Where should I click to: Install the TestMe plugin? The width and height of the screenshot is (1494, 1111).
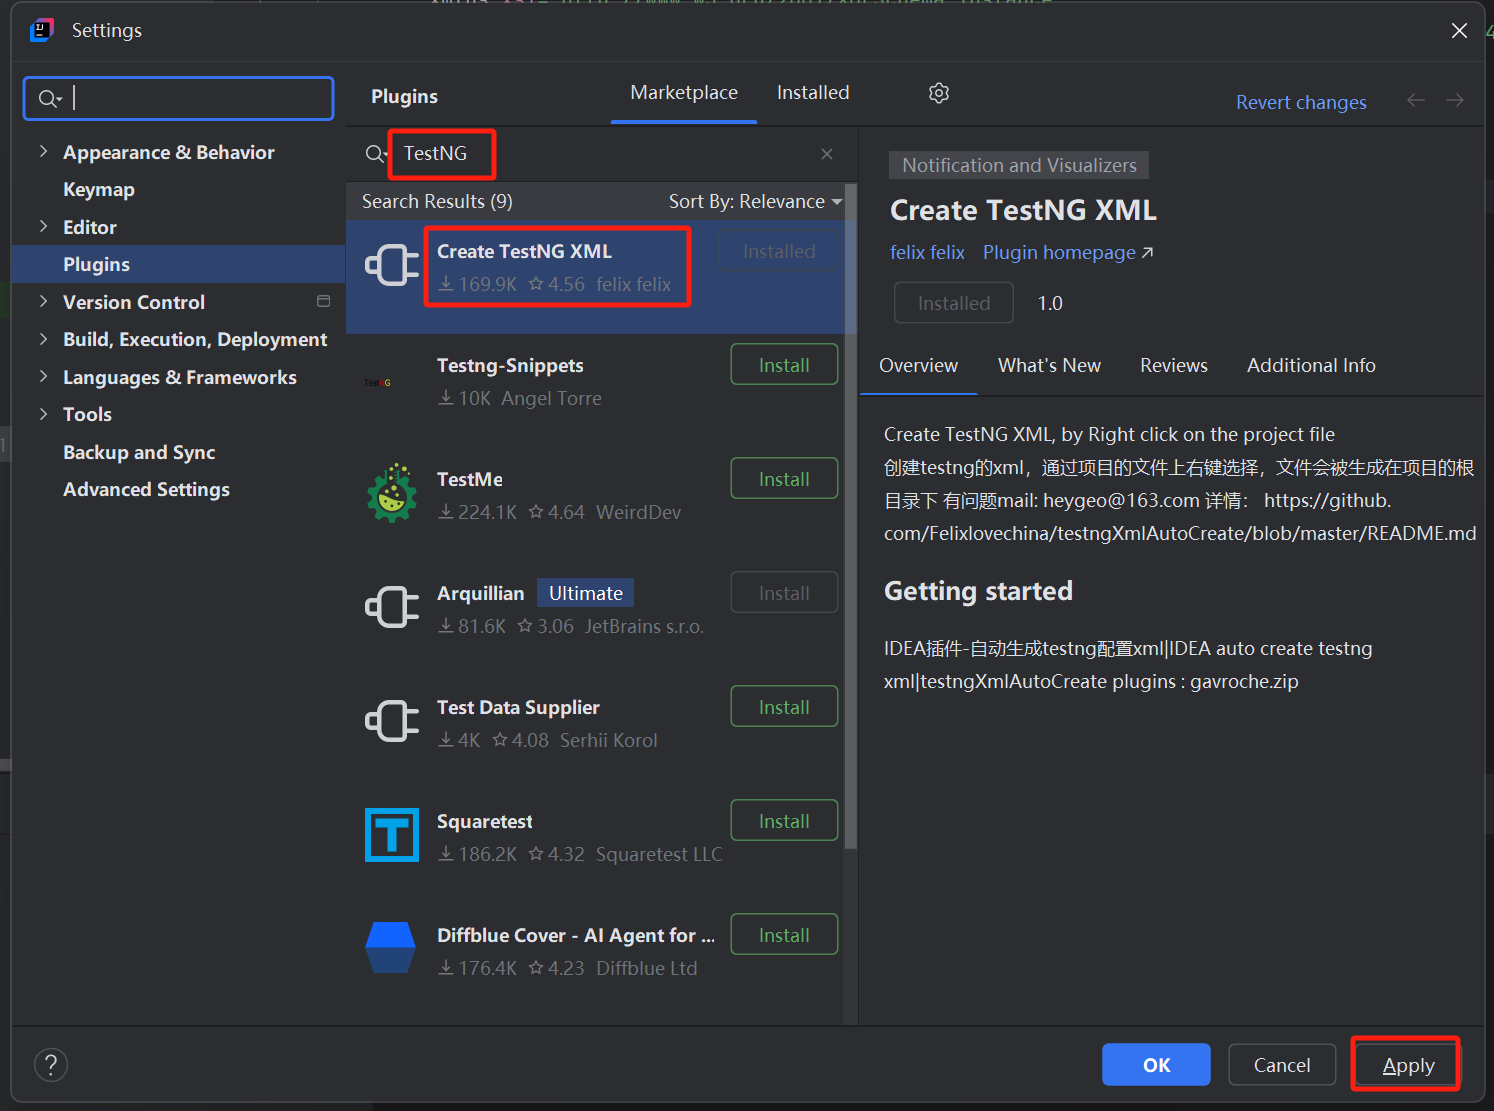(784, 479)
